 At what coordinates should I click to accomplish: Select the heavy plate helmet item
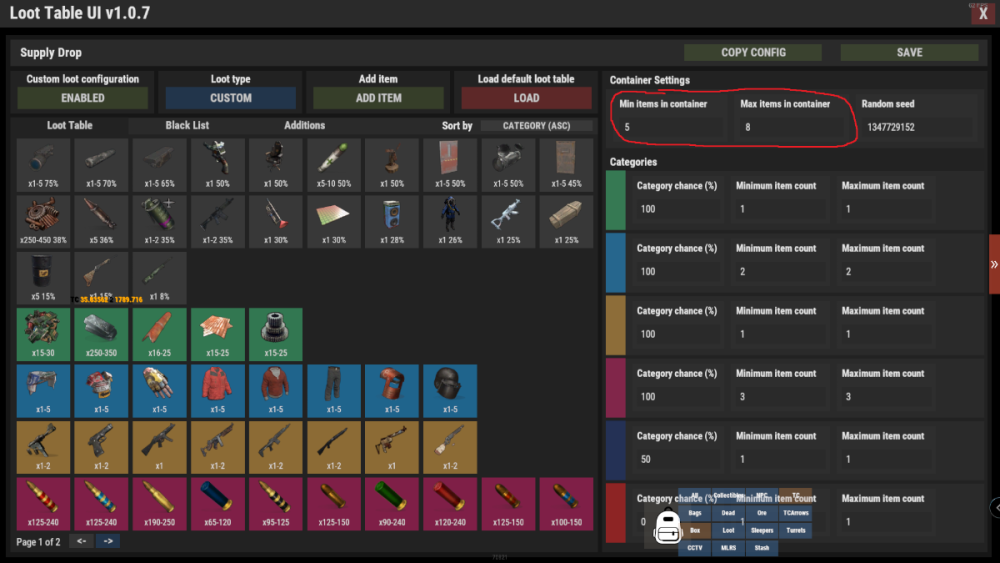click(x=449, y=390)
